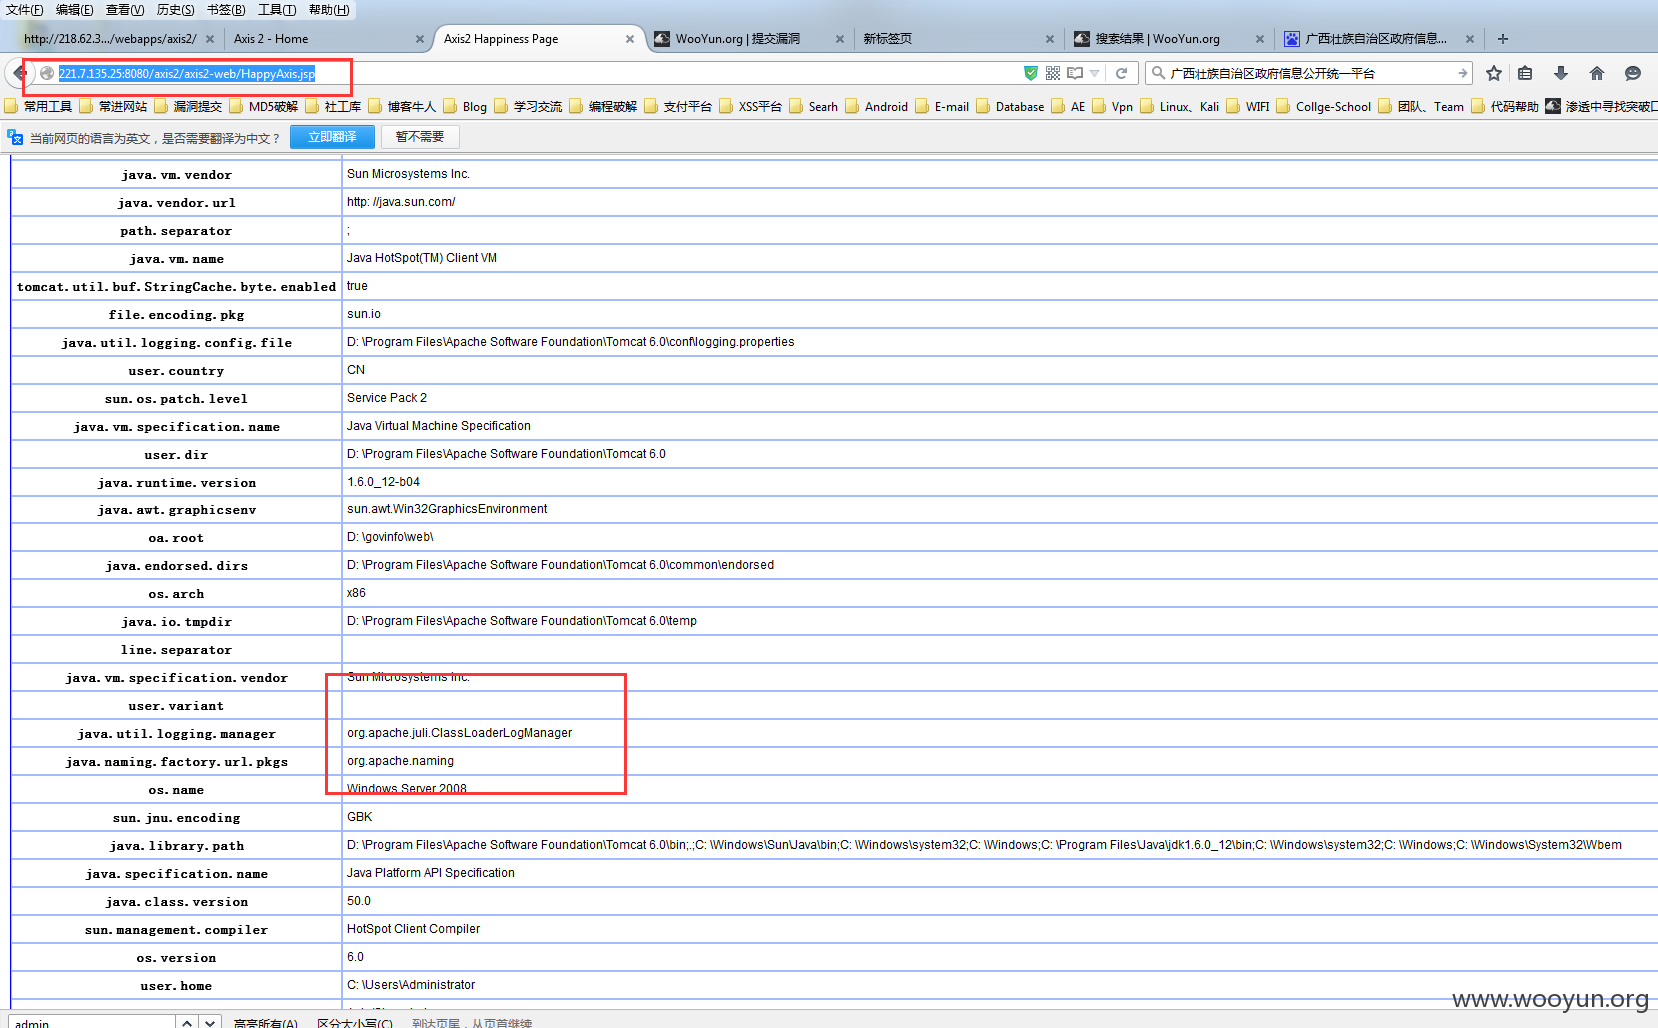
Task: Open the 文件(F) menu
Action: [x=25, y=10]
